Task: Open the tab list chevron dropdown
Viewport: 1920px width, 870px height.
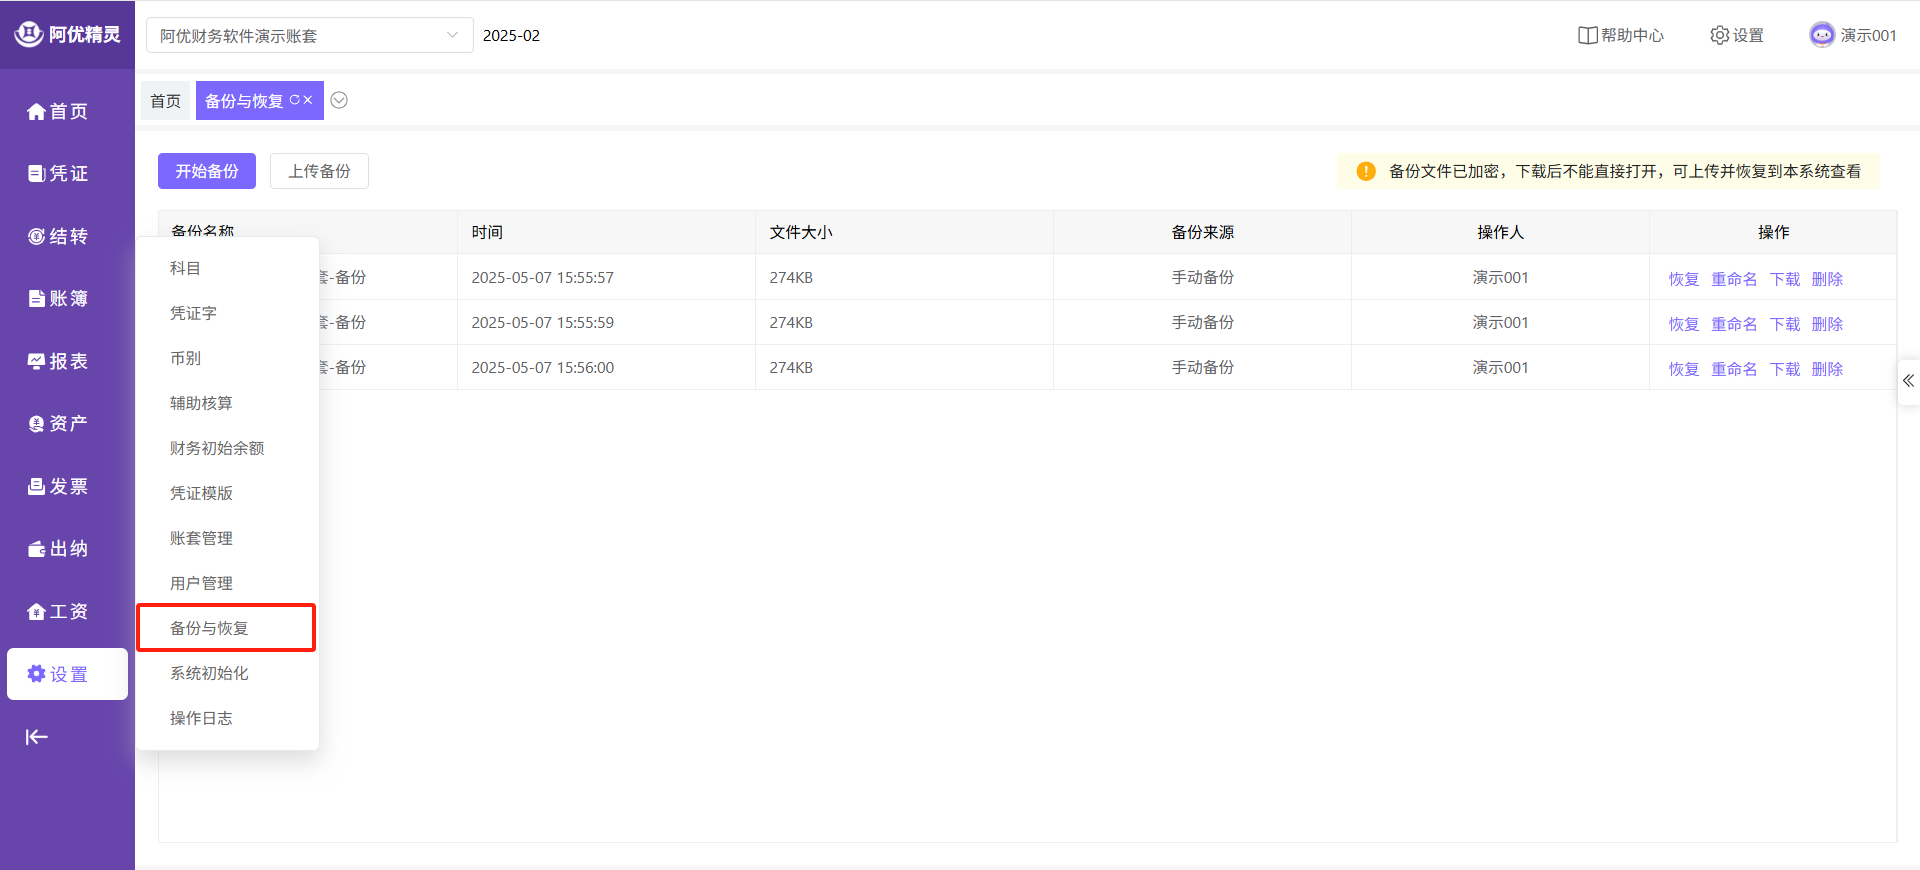Action: (339, 100)
